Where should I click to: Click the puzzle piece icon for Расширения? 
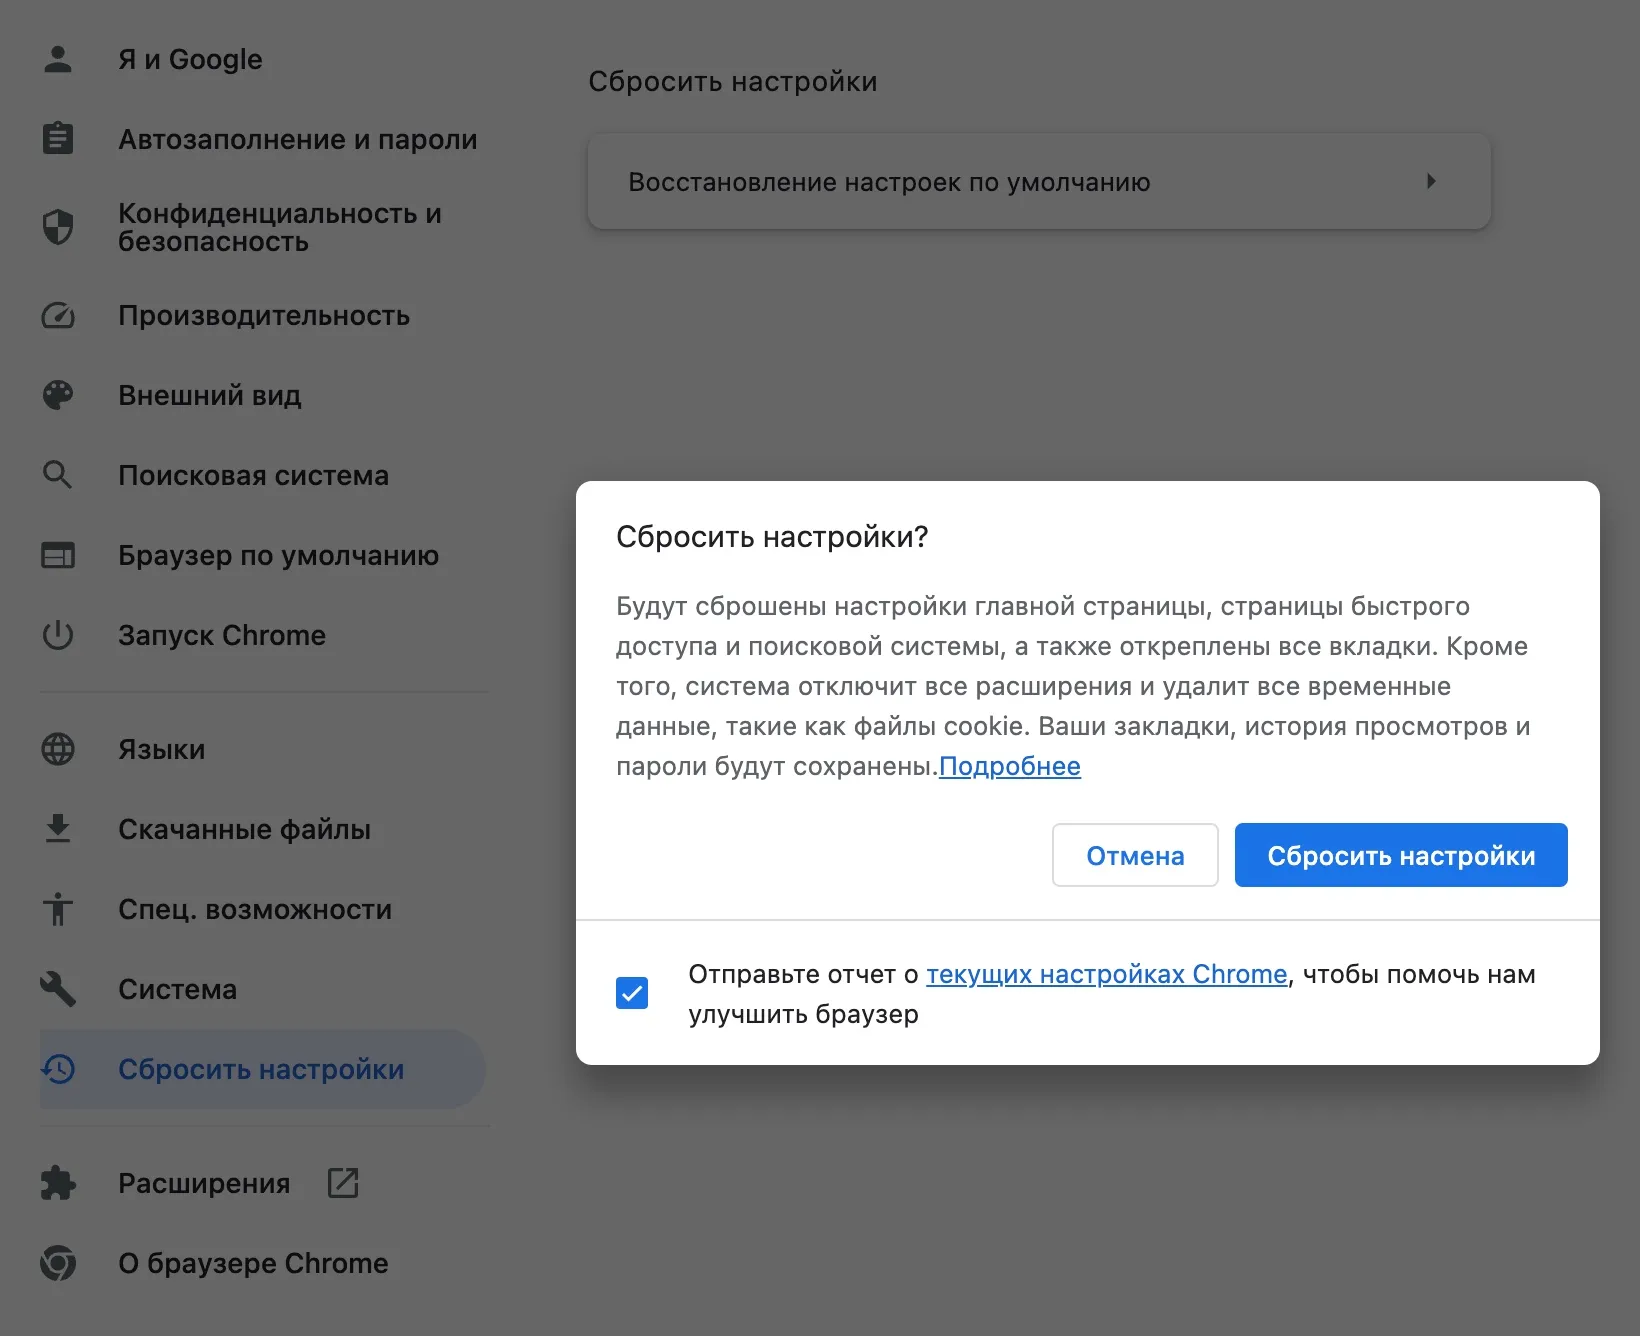pyautogui.click(x=58, y=1183)
